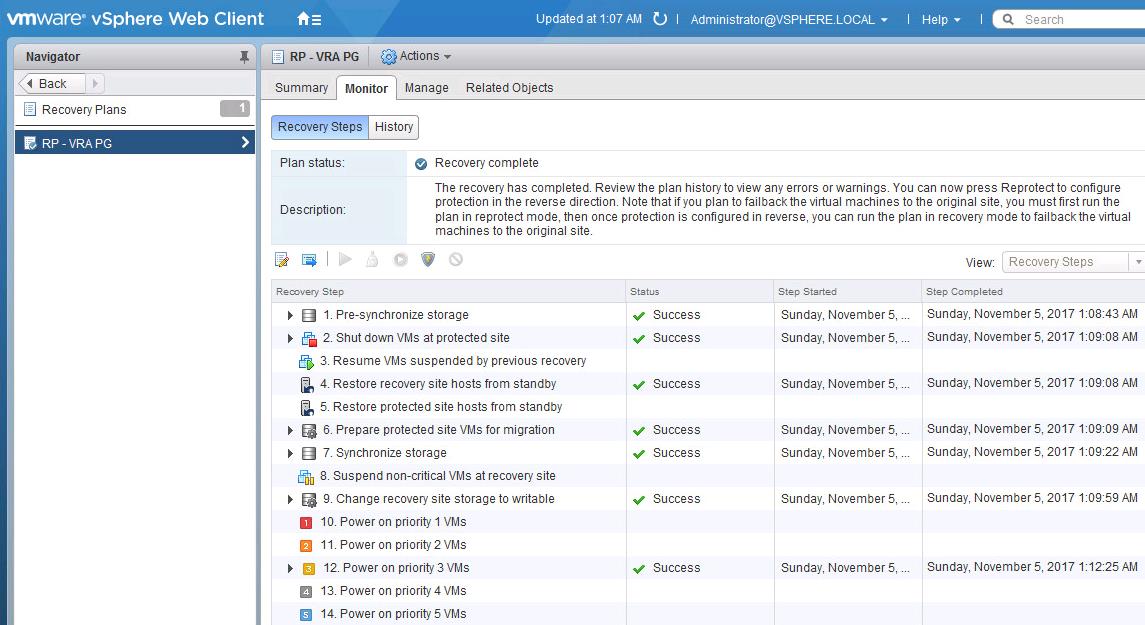Select the '14. Power on priority 5 VMs' label
Viewport: 1145px width, 625px height.
(x=393, y=614)
